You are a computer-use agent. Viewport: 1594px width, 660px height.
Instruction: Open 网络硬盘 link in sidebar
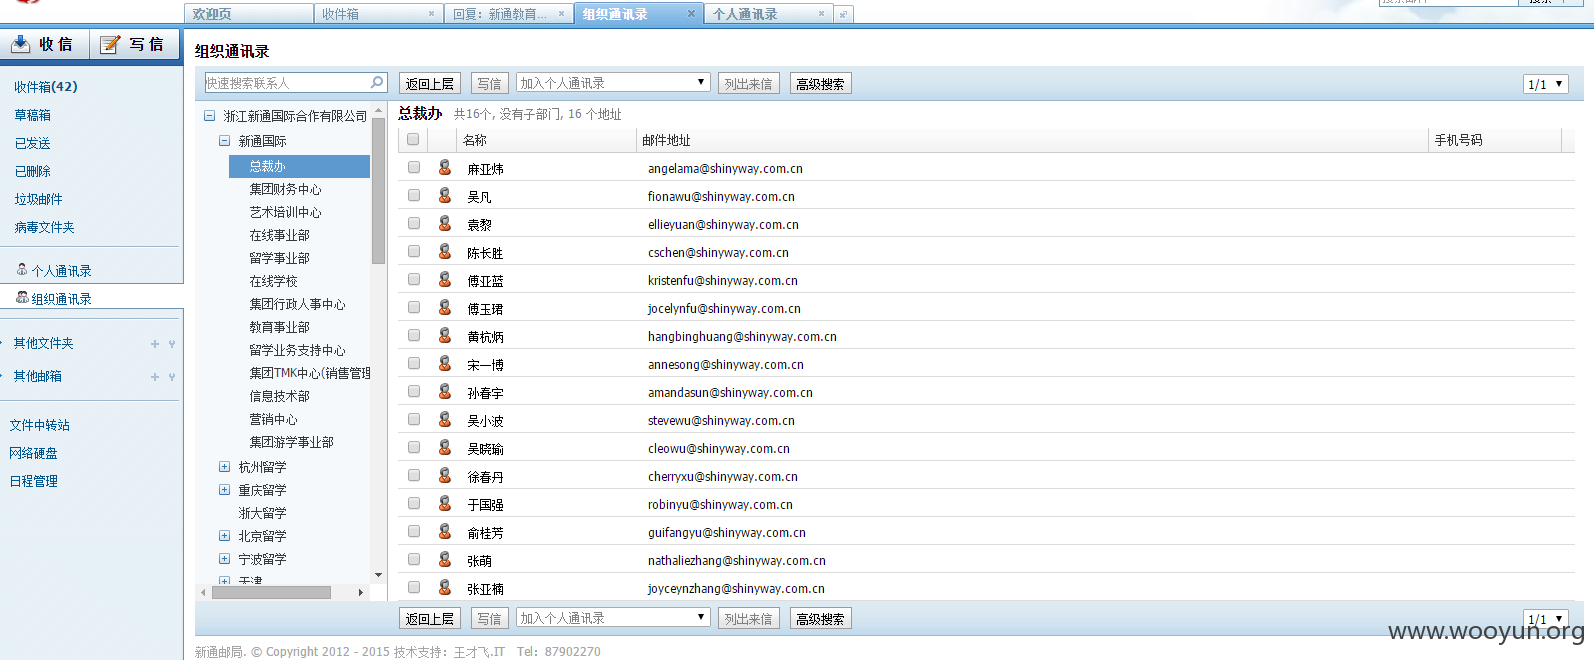click(x=34, y=453)
